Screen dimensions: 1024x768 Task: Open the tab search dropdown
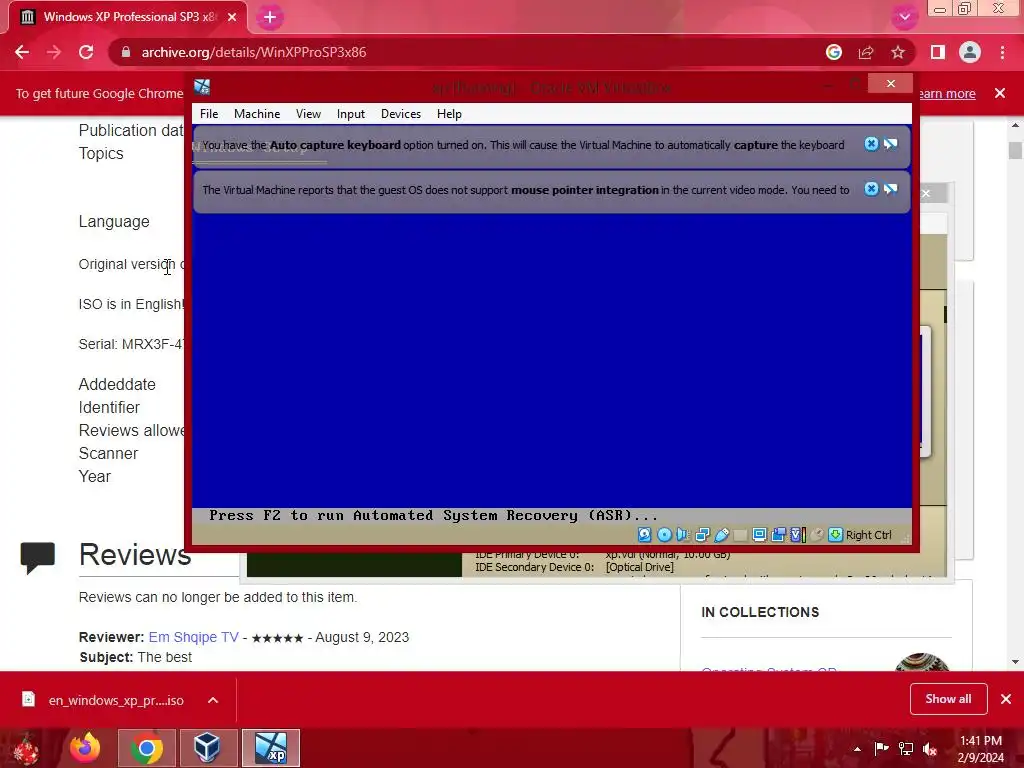coord(904,17)
